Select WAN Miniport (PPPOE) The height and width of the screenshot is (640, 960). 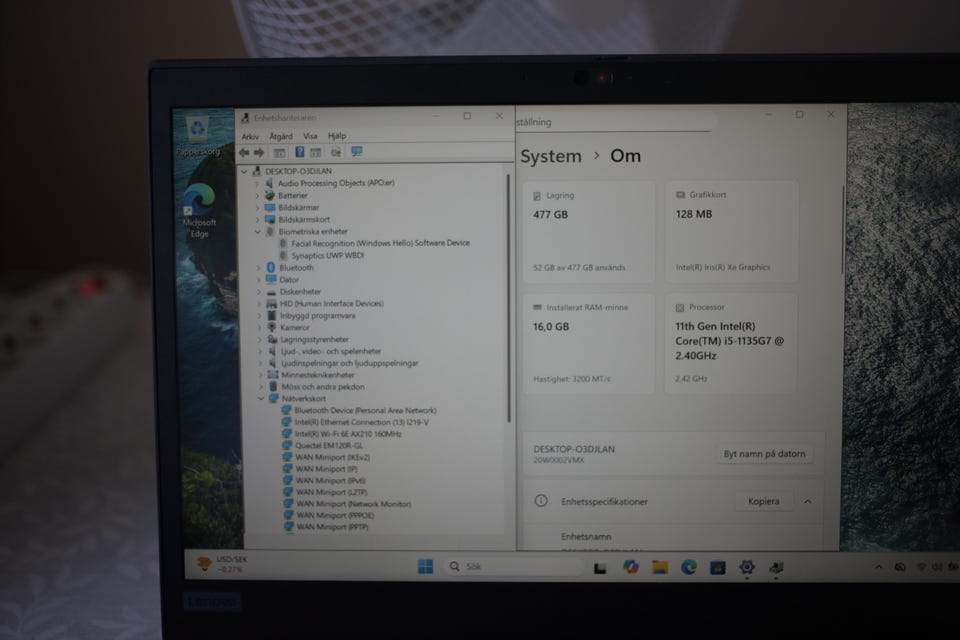(335, 516)
